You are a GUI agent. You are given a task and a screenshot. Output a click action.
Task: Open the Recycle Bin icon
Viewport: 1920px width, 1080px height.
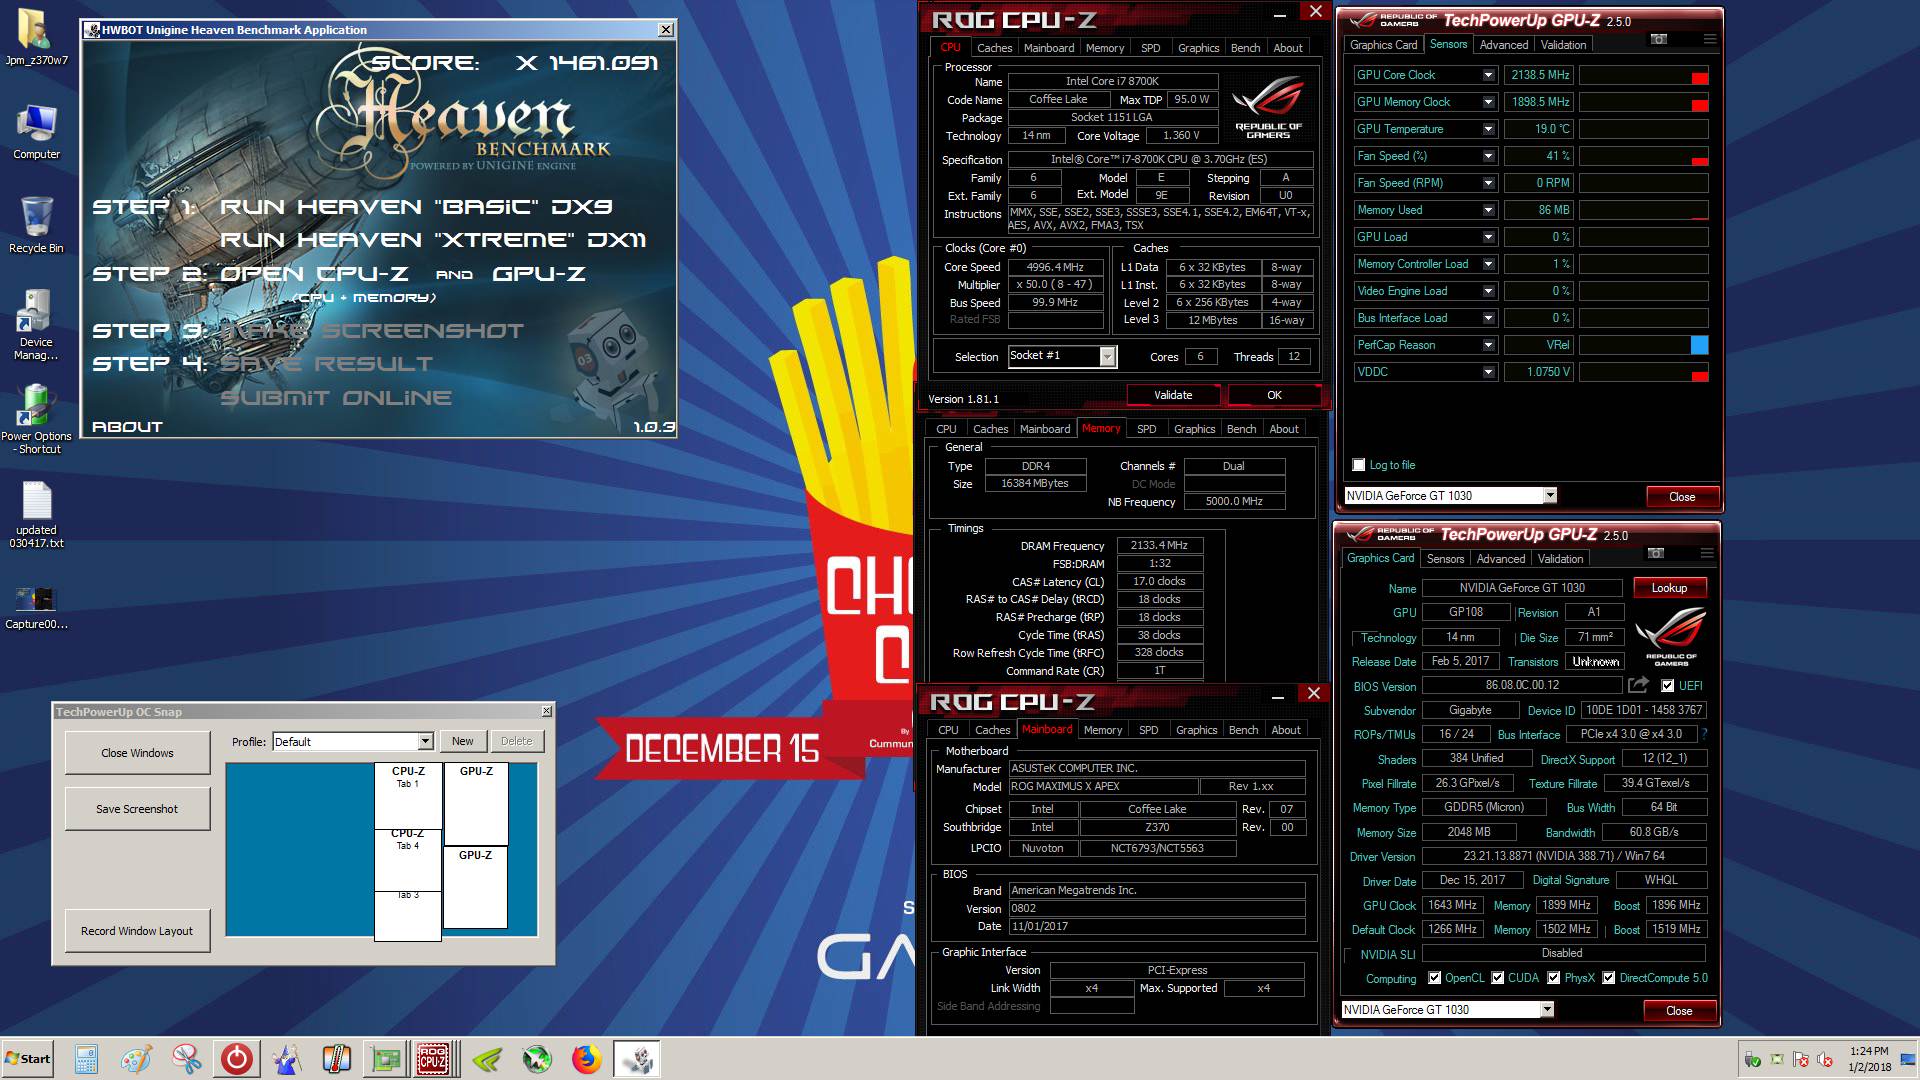36,225
